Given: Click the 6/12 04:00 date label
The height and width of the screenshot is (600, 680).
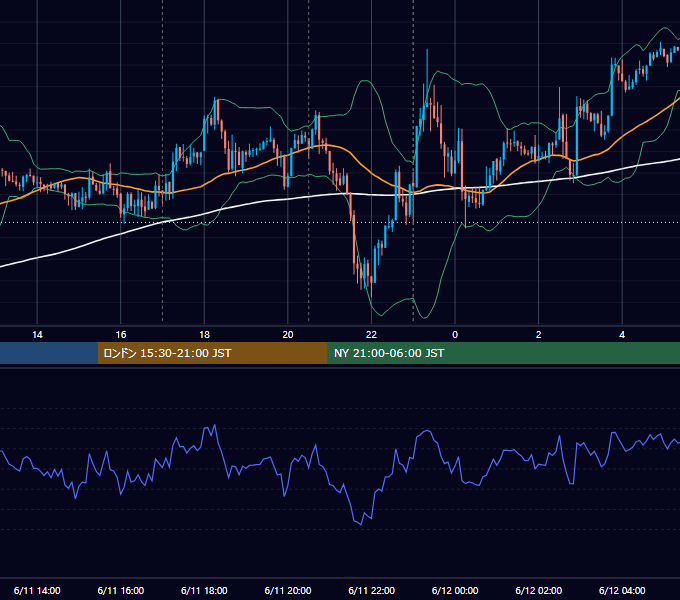Looking at the screenshot, I should (x=622, y=590).
